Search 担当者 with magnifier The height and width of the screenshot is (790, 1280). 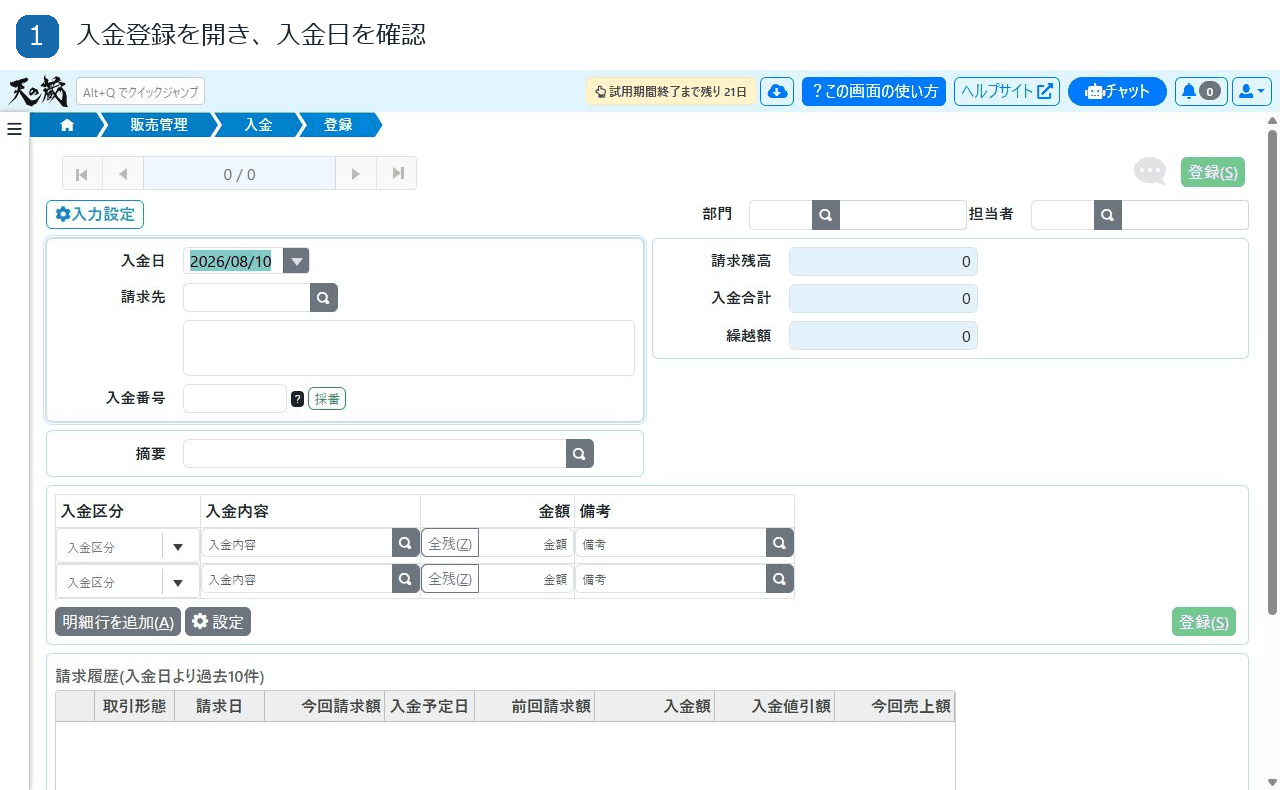click(x=1107, y=215)
